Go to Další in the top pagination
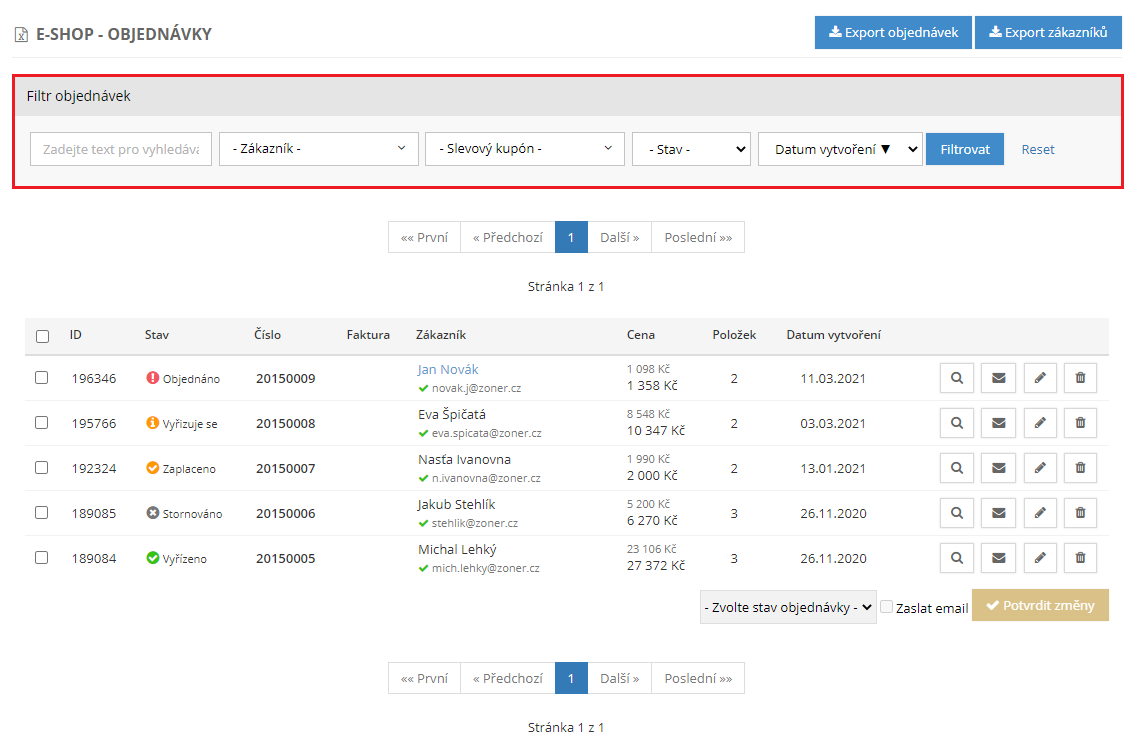This screenshot has height=743, width=1135. 620,238
